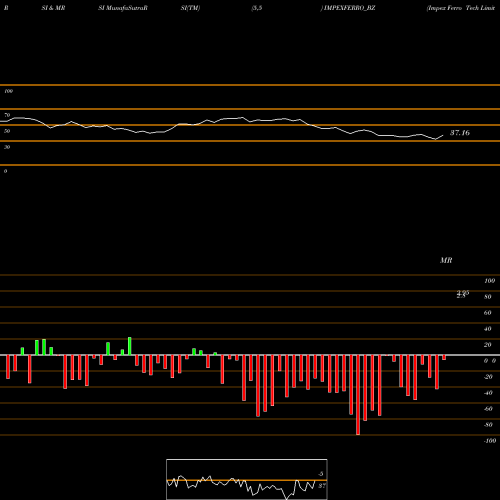Click the 30 level label on RSI axis
500x500 pixels.
(x=7, y=147)
